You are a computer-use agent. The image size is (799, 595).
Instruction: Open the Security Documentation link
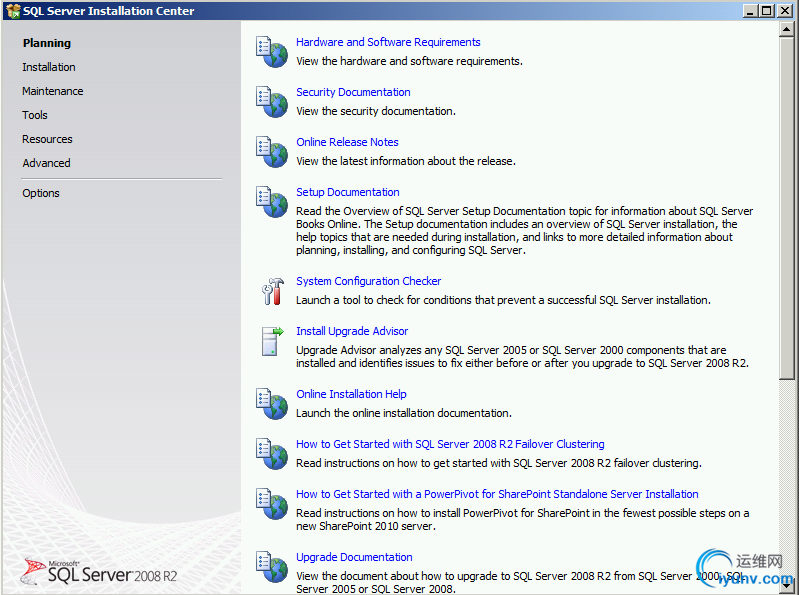(x=353, y=92)
